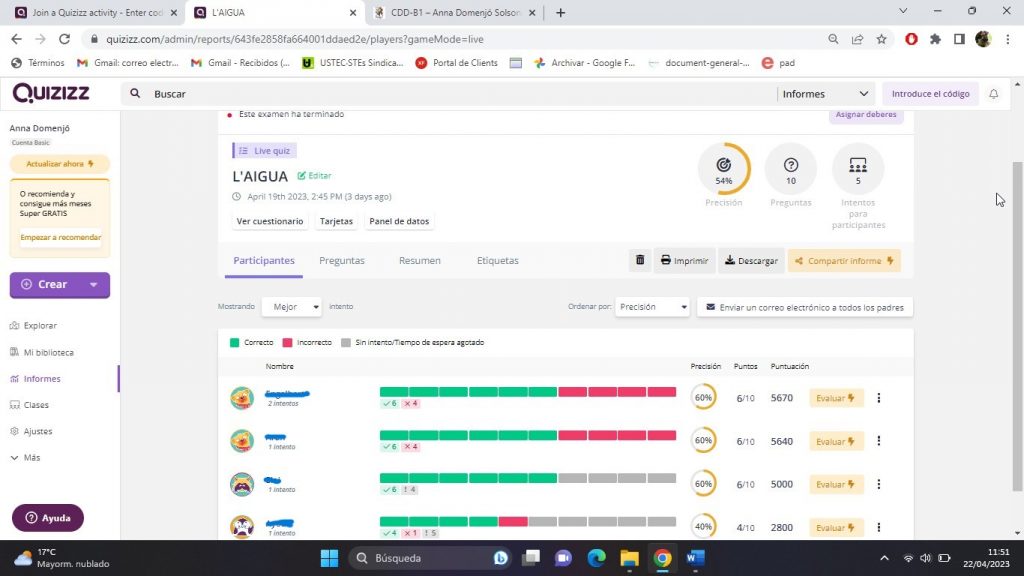1024x576 pixels.
Task: Open Explorar in the sidebar
Action: click(40, 326)
